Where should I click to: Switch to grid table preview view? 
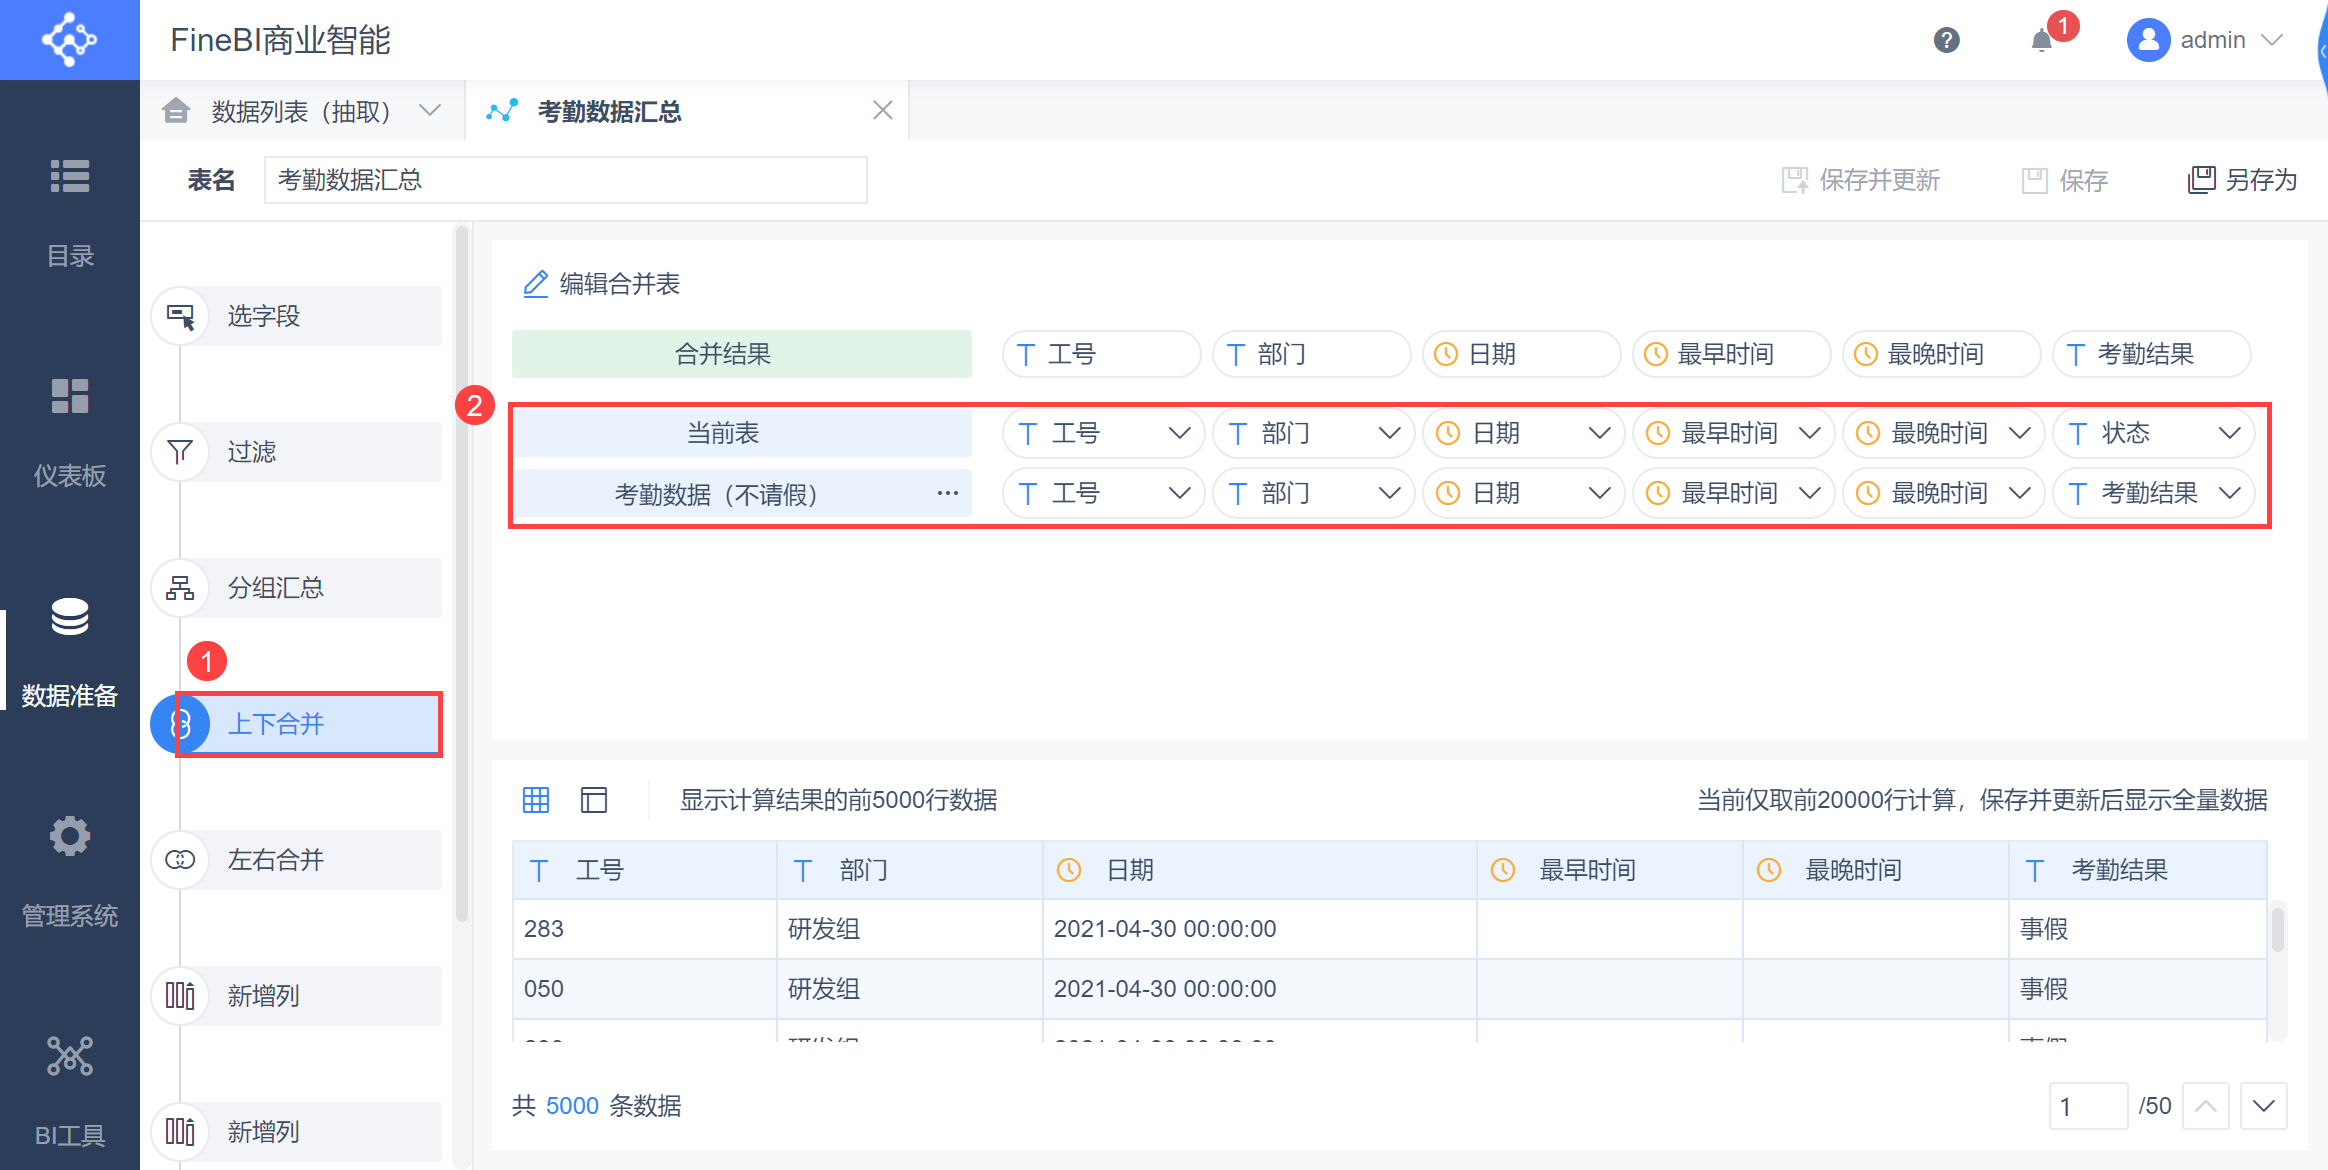coord(536,800)
